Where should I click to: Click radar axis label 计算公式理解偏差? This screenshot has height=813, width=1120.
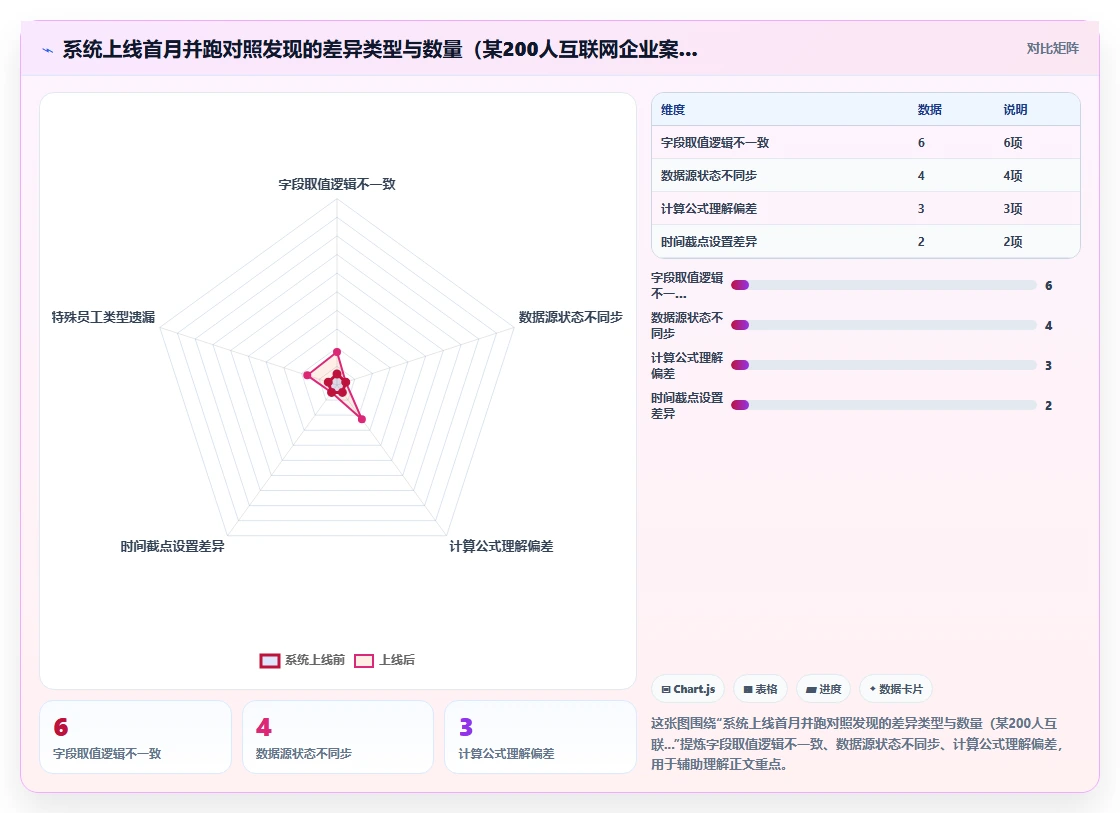click(501, 547)
